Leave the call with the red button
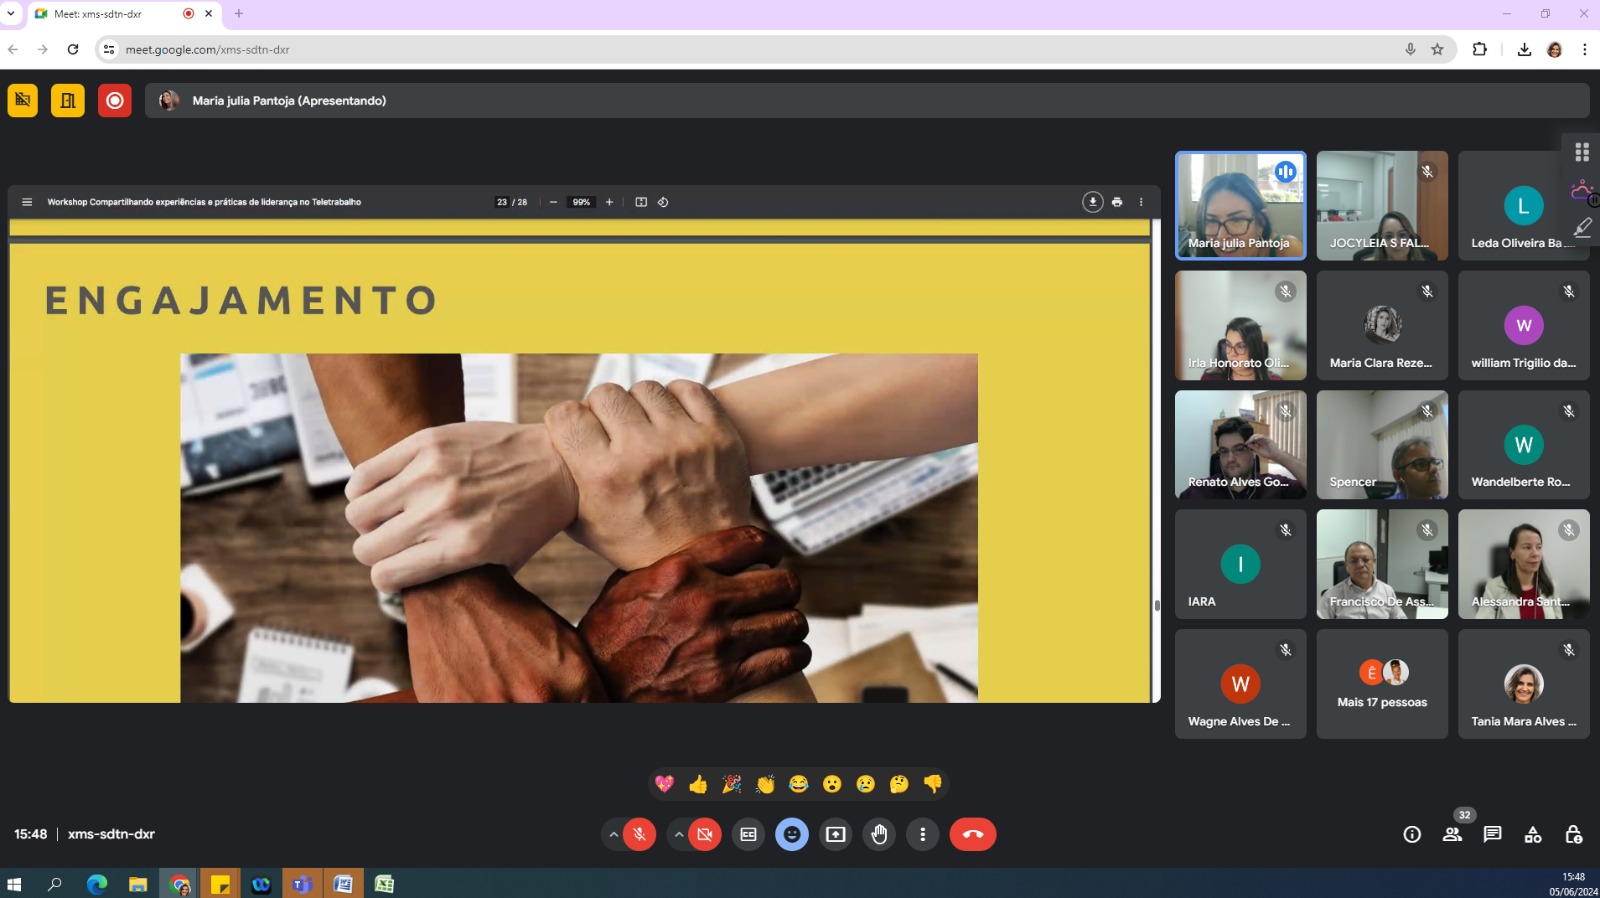This screenshot has height=898, width=1600. pyautogui.click(x=972, y=834)
